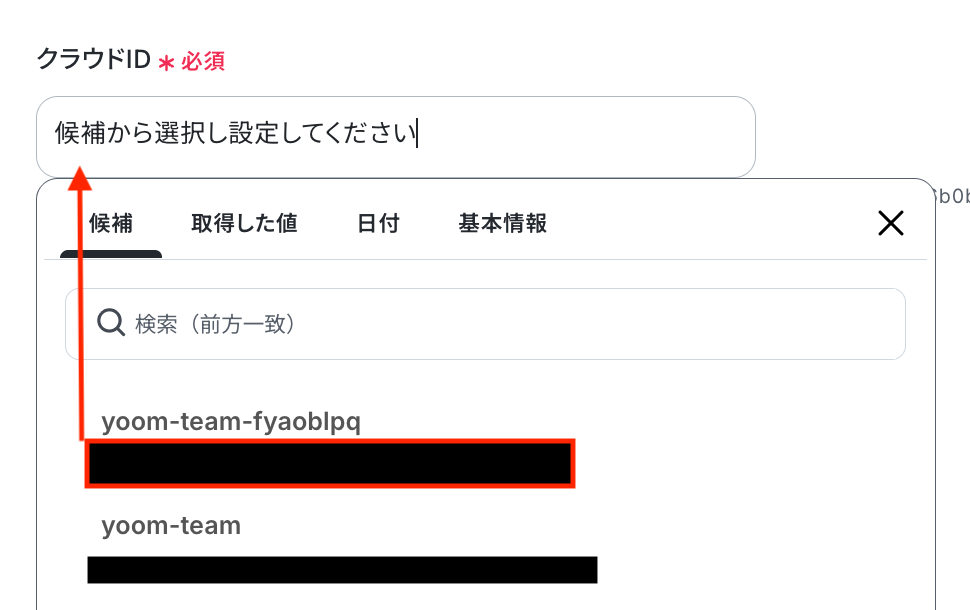This screenshot has height=610, width=970.
Task: Pick the yoom-team candidate name
Action: pos(171,525)
